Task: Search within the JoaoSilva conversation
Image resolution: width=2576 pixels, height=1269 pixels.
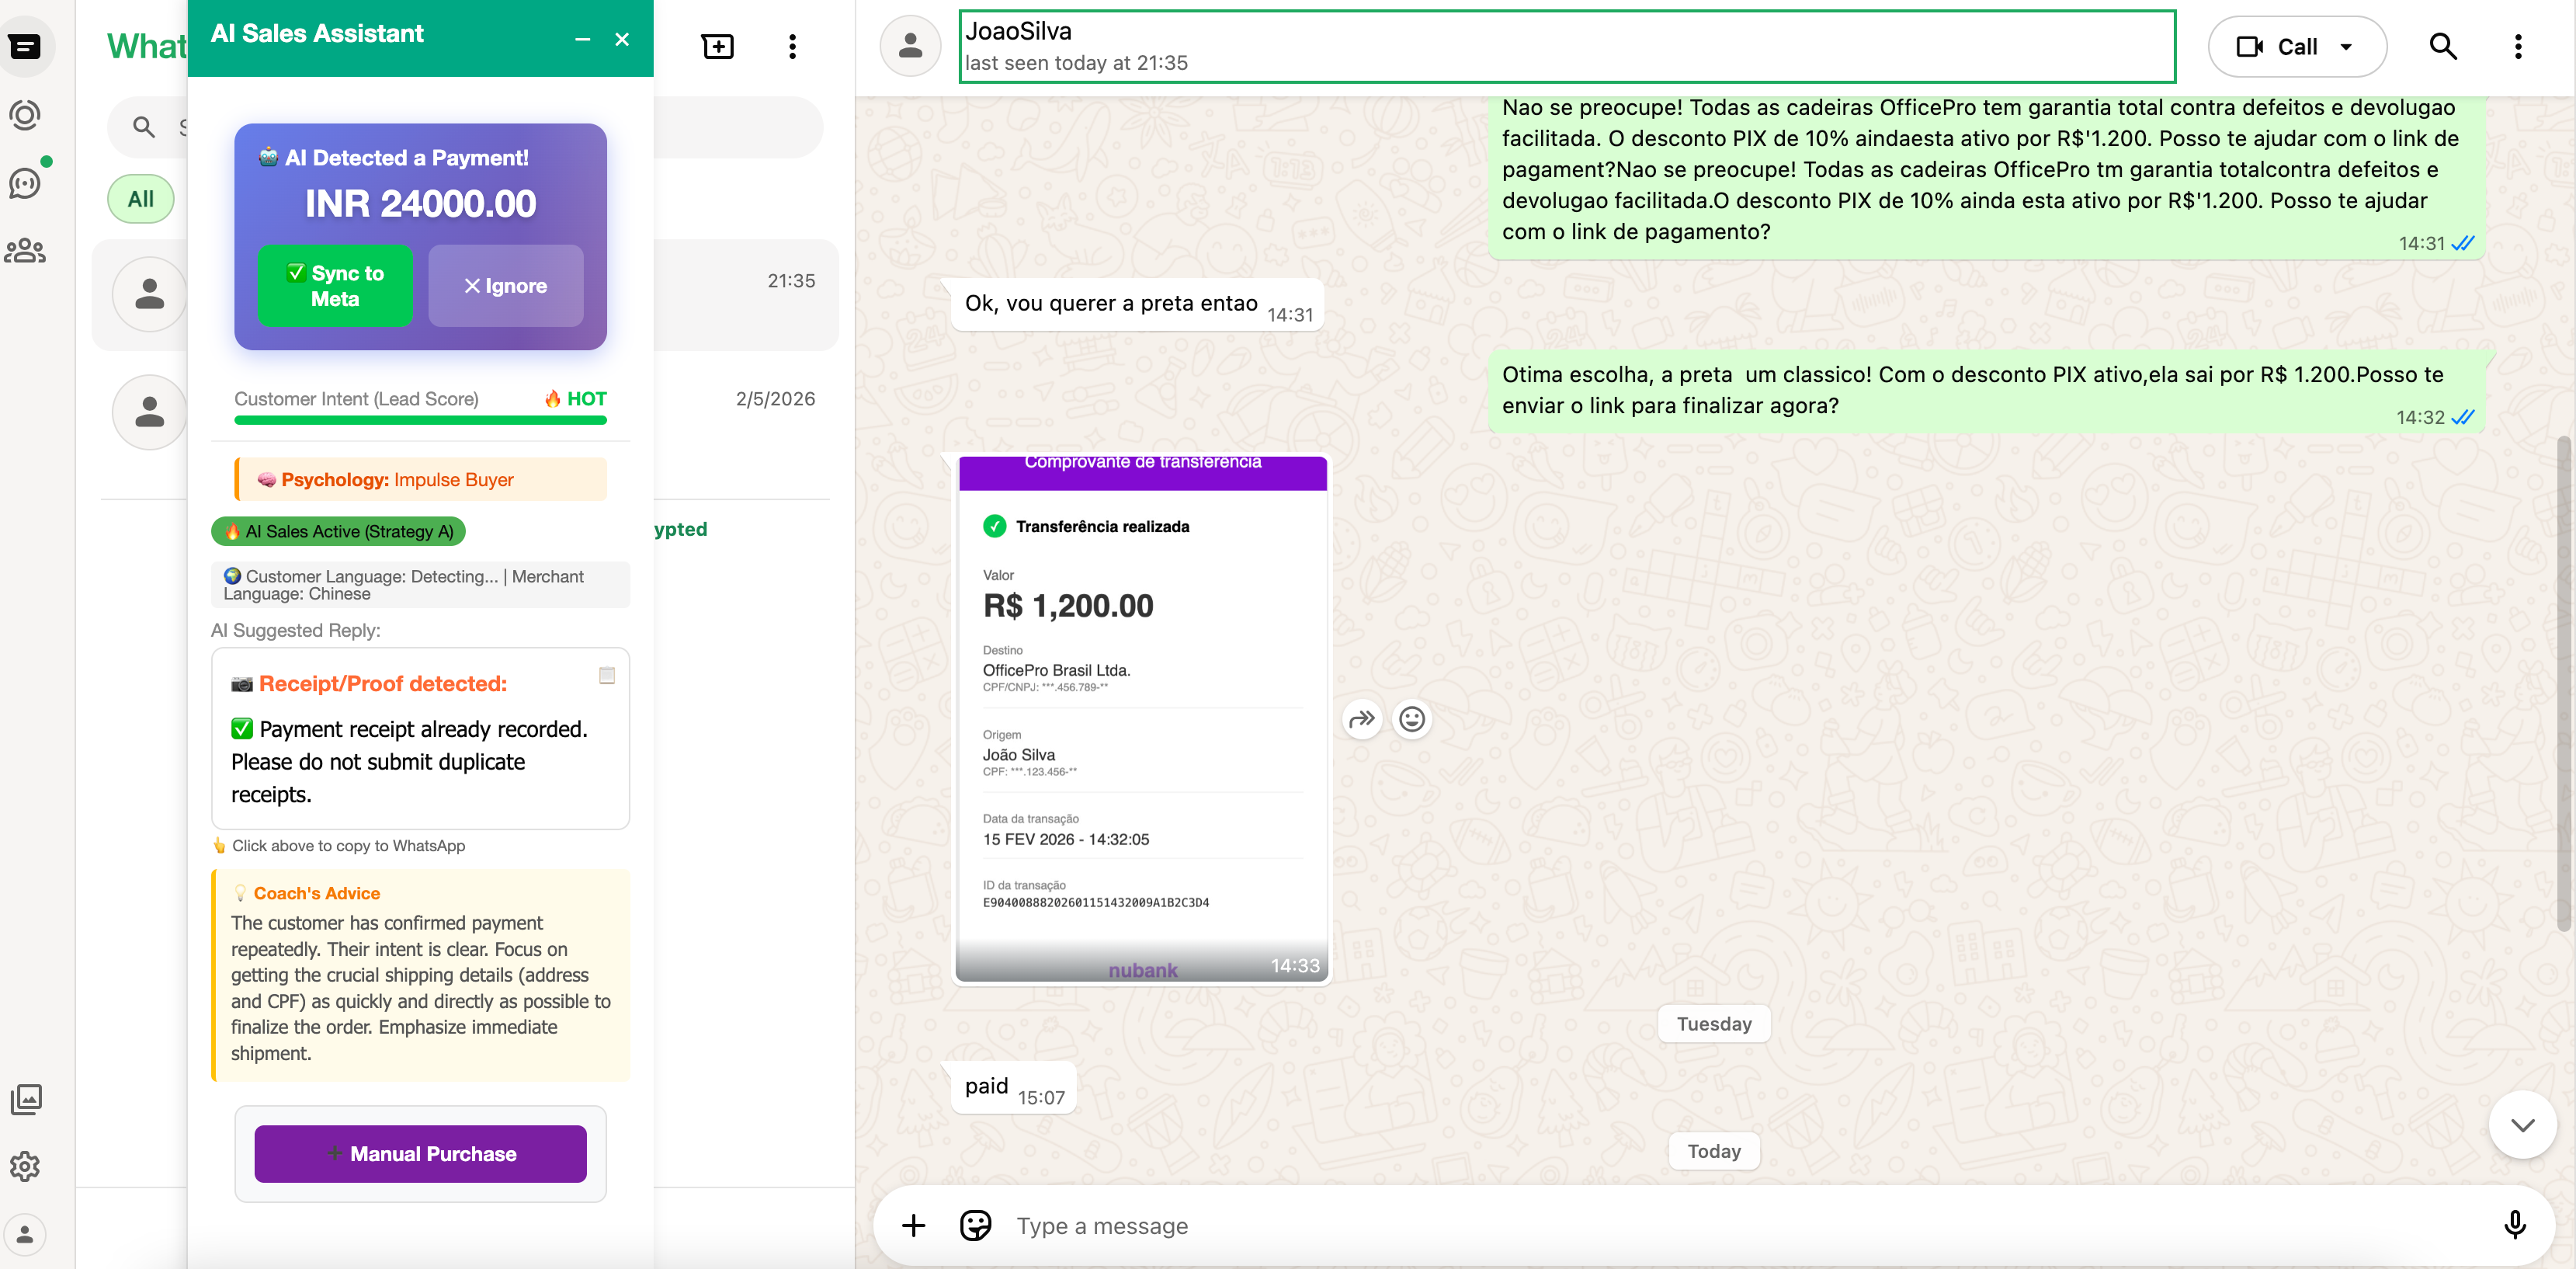Action: 2443,46
